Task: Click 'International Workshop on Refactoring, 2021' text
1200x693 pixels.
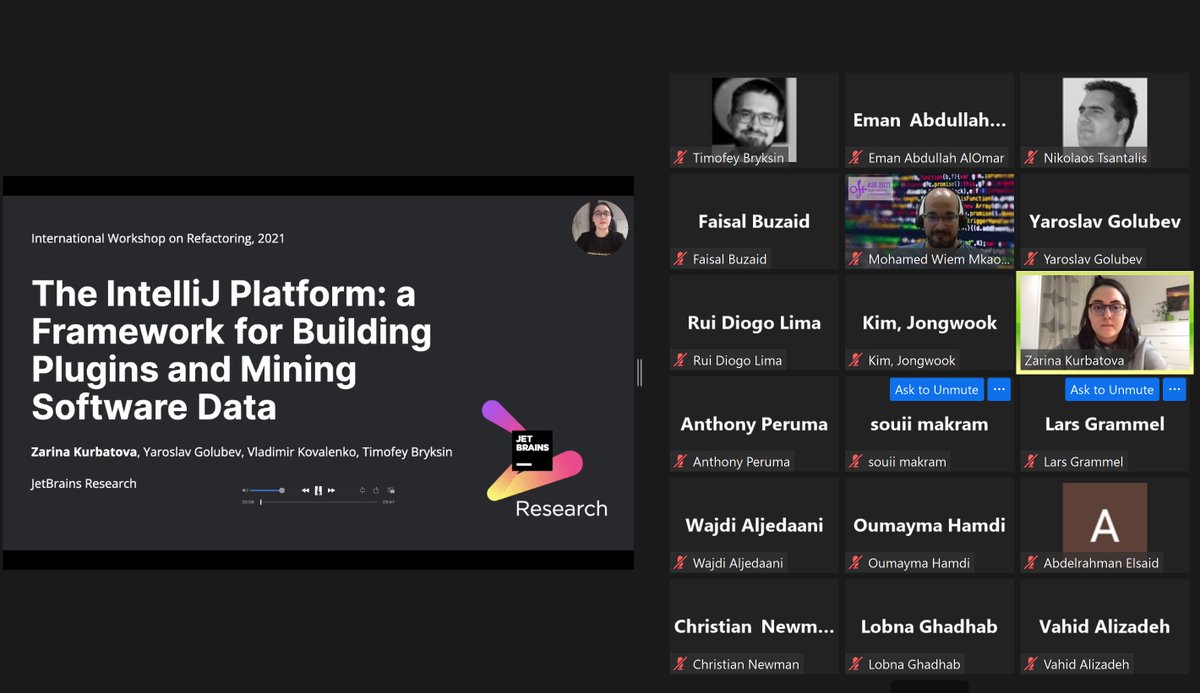Action: click(x=158, y=239)
